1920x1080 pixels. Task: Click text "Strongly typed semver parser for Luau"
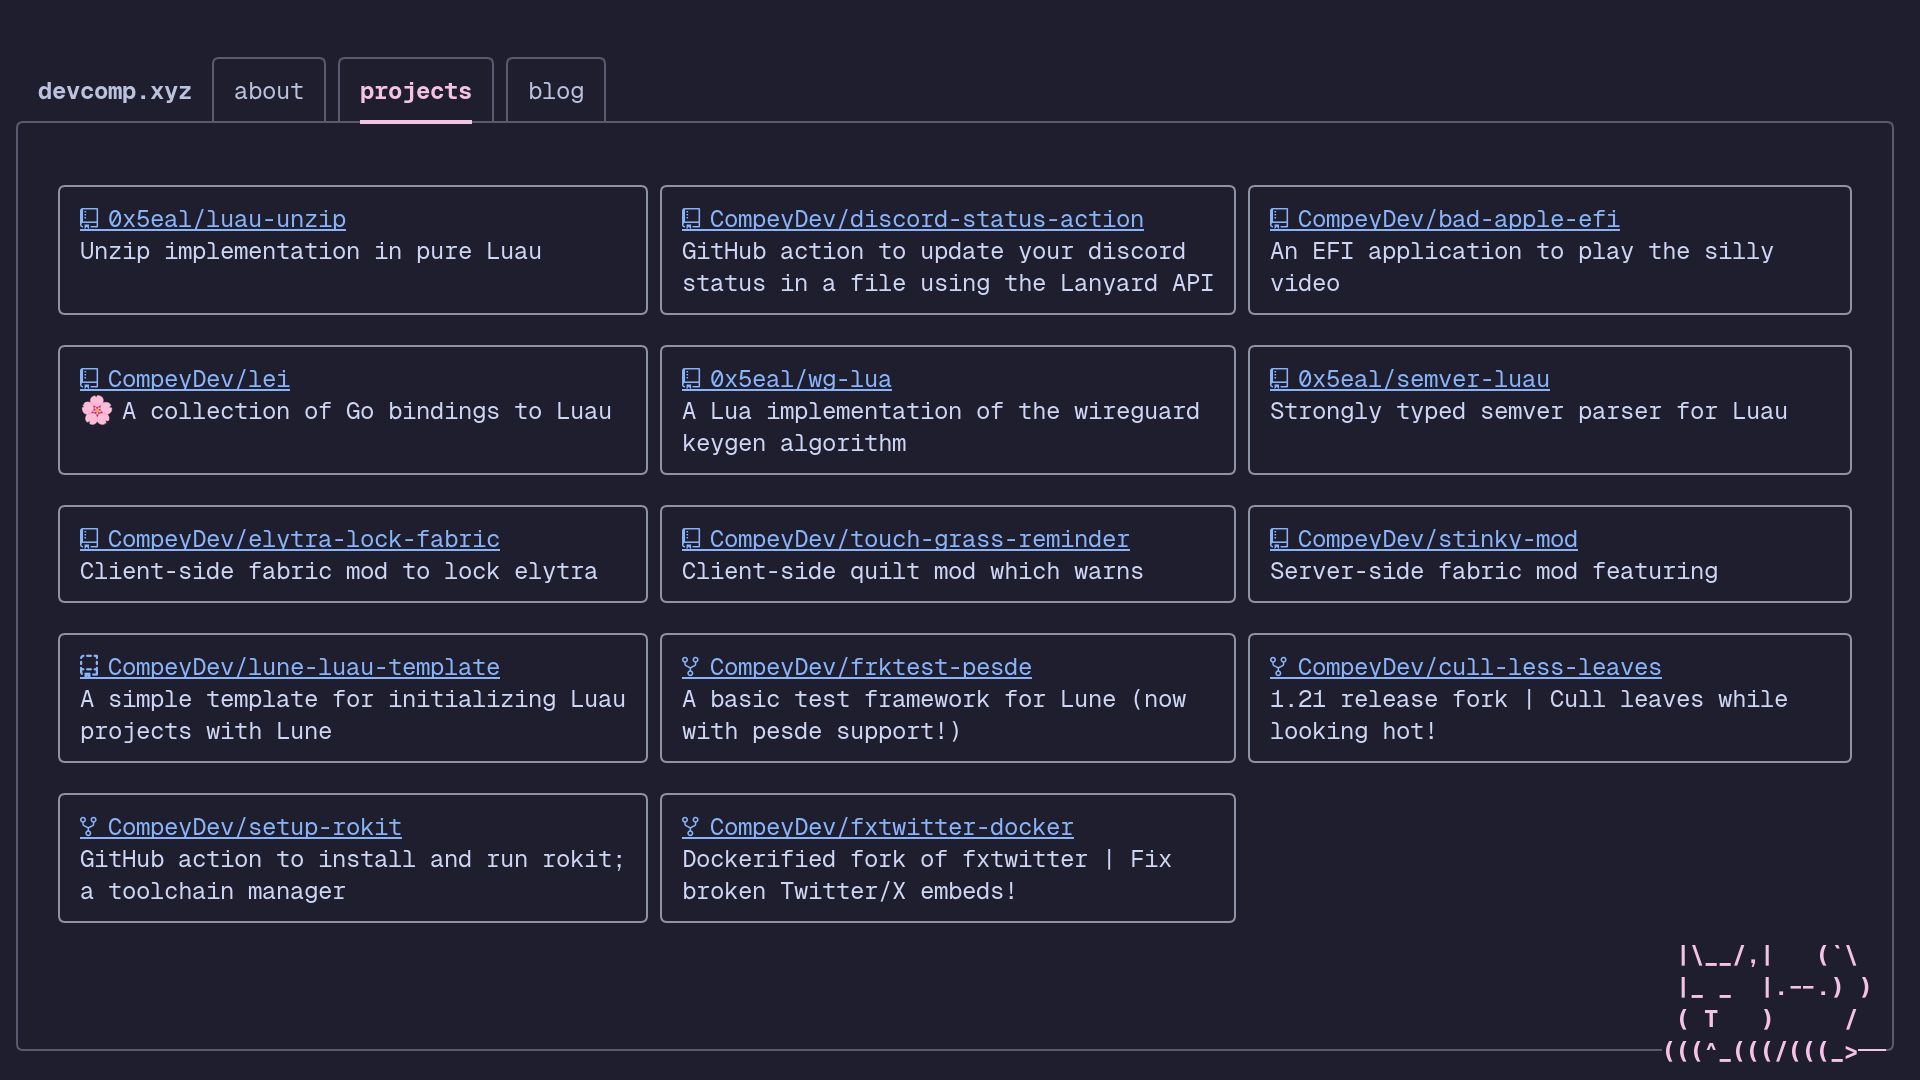(x=1529, y=411)
